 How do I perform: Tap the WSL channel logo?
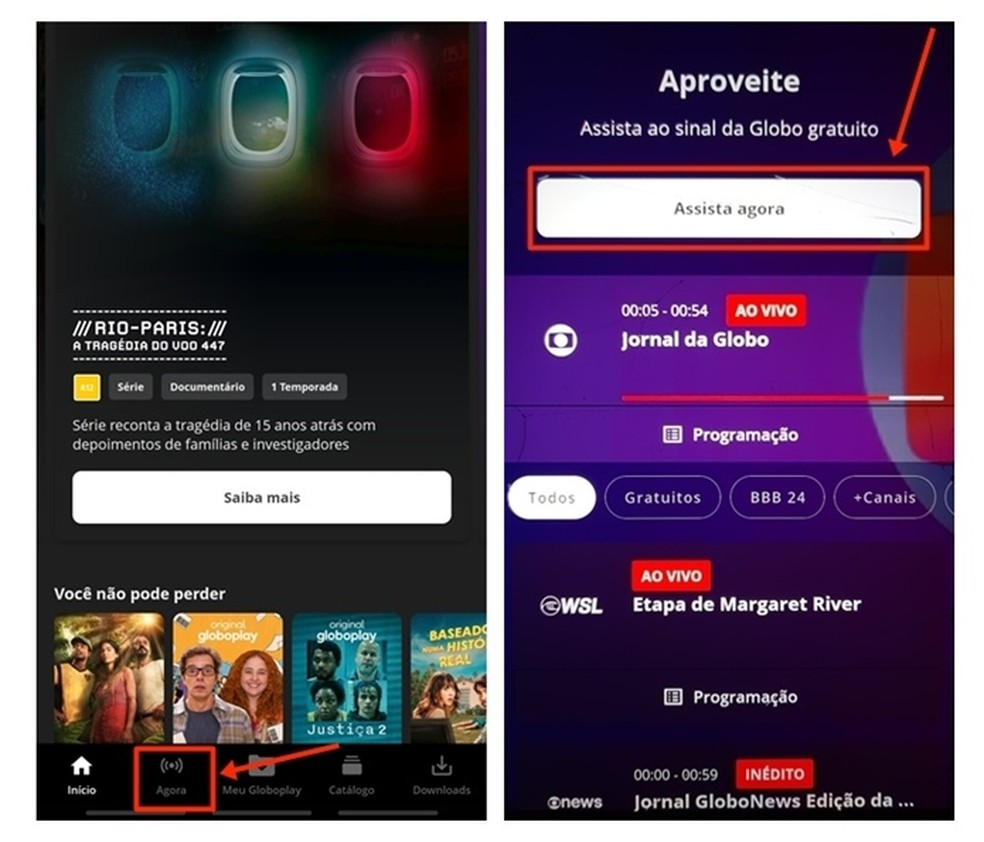point(571,606)
